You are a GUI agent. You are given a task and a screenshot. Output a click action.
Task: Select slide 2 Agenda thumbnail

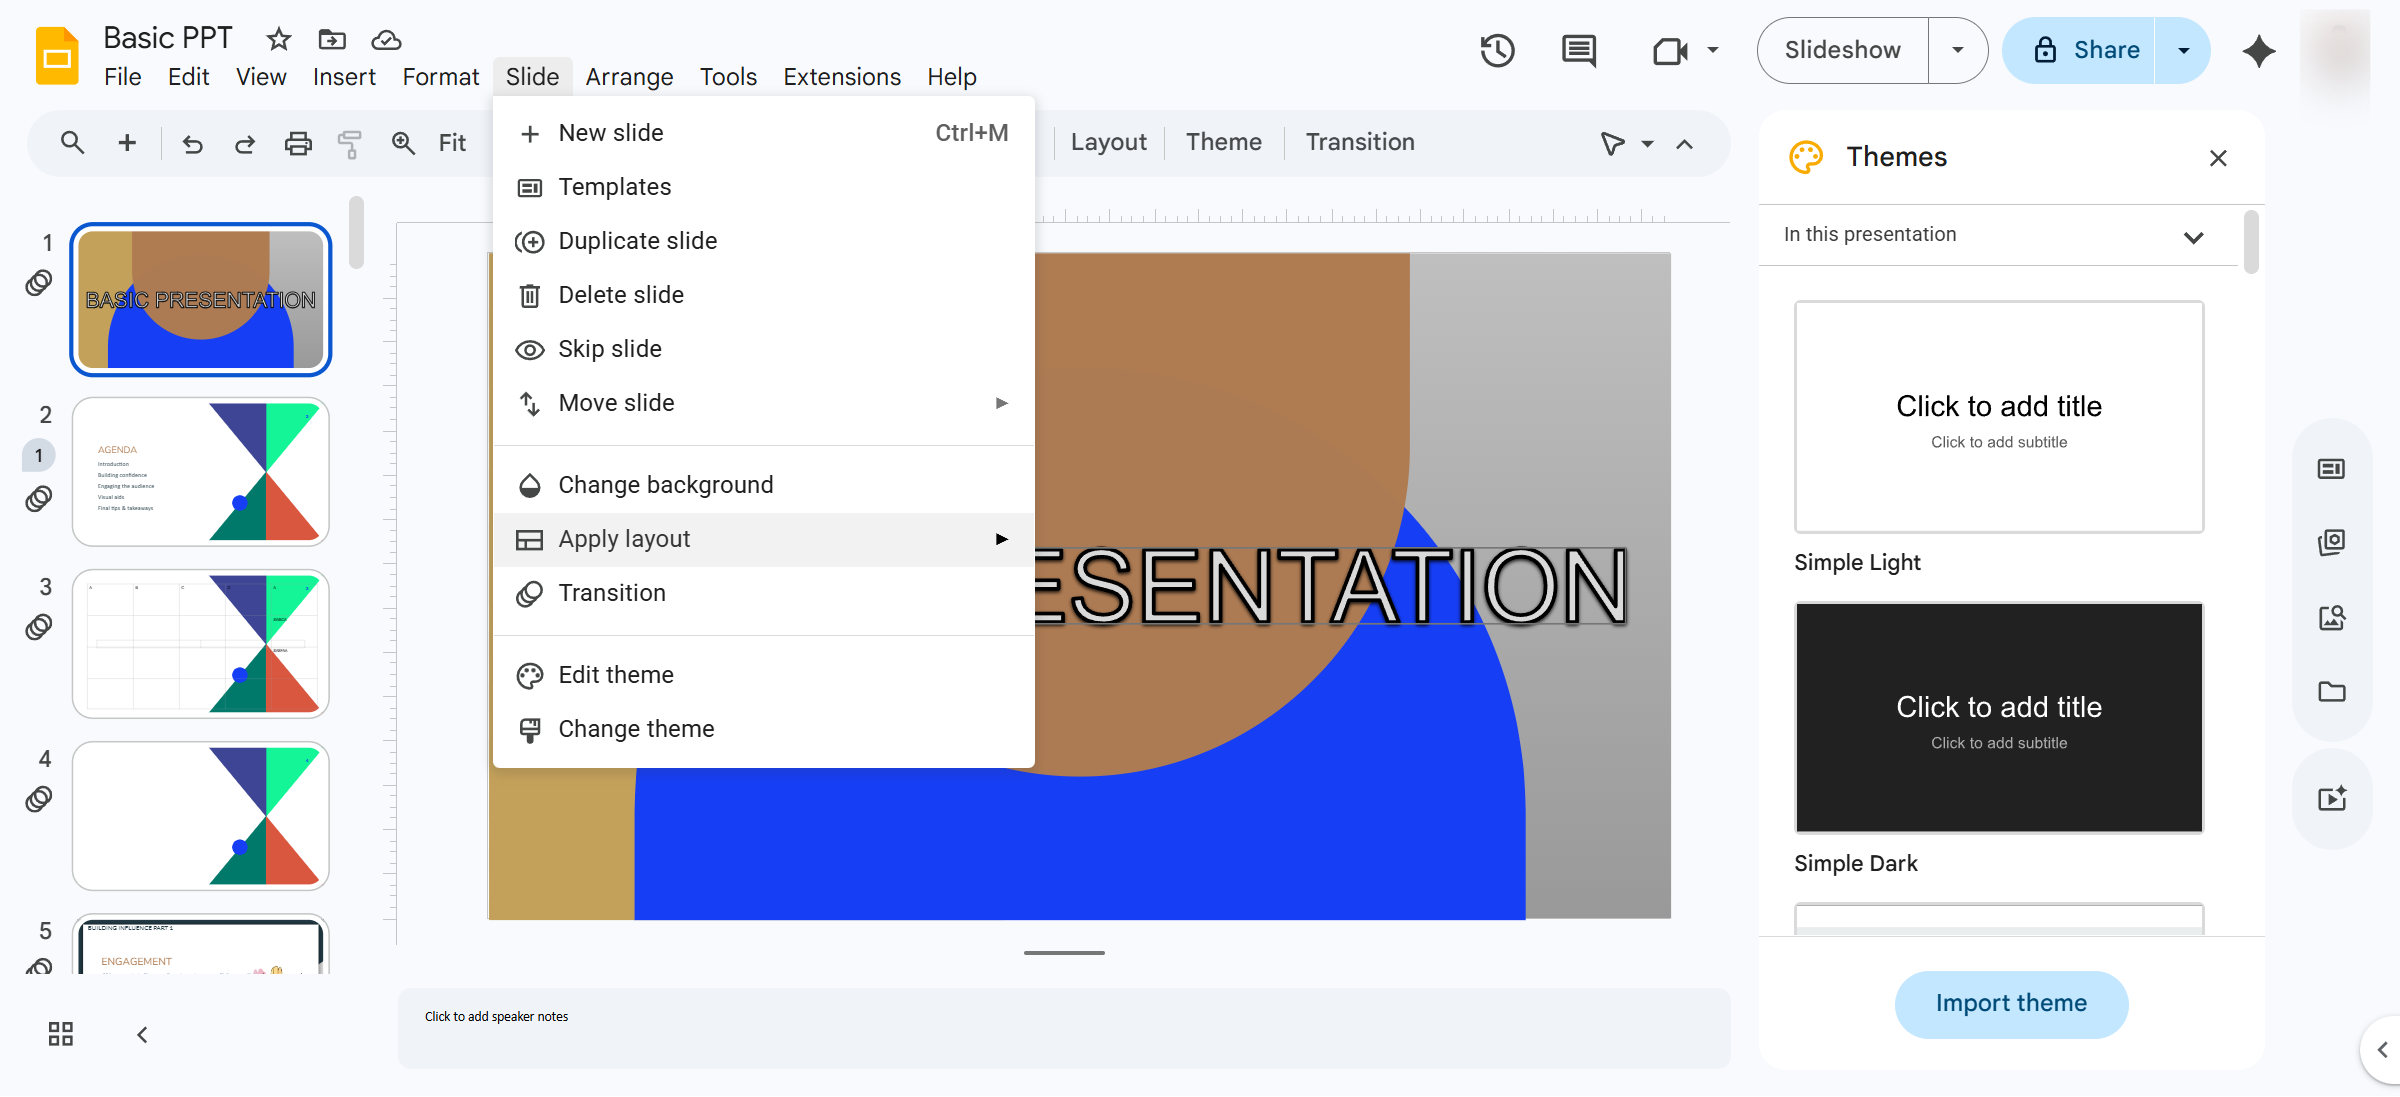pyautogui.click(x=200, y=472)
